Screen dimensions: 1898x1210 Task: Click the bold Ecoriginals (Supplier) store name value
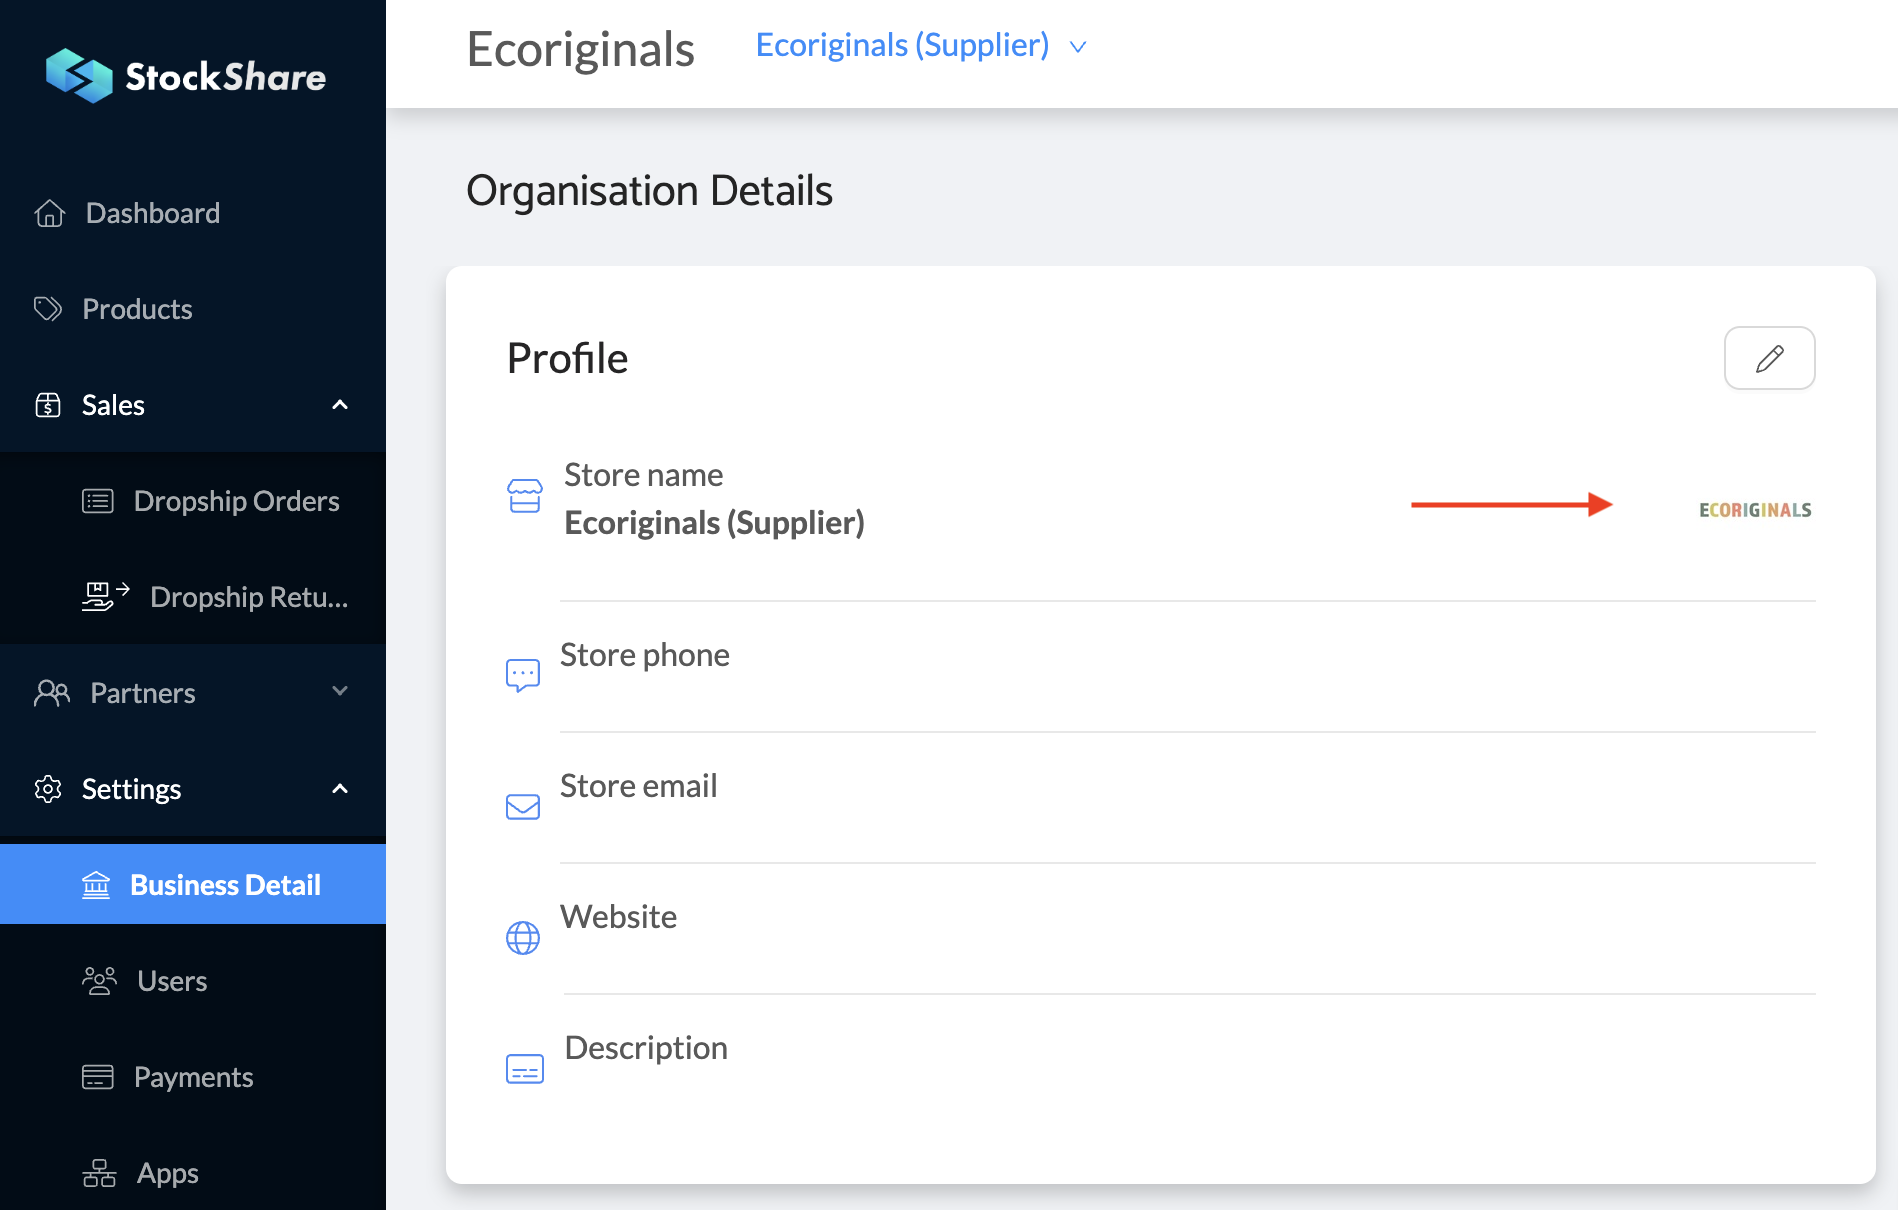pyautogui.click(x=714, y=523)
